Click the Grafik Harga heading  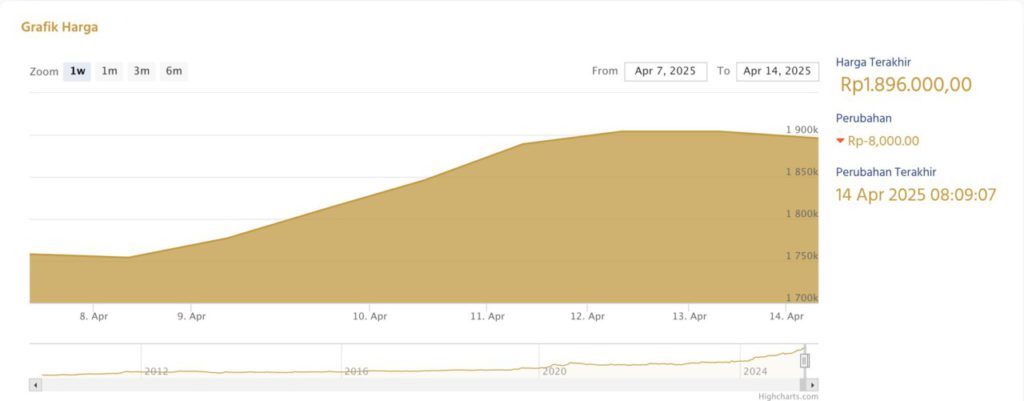(59, 27)
